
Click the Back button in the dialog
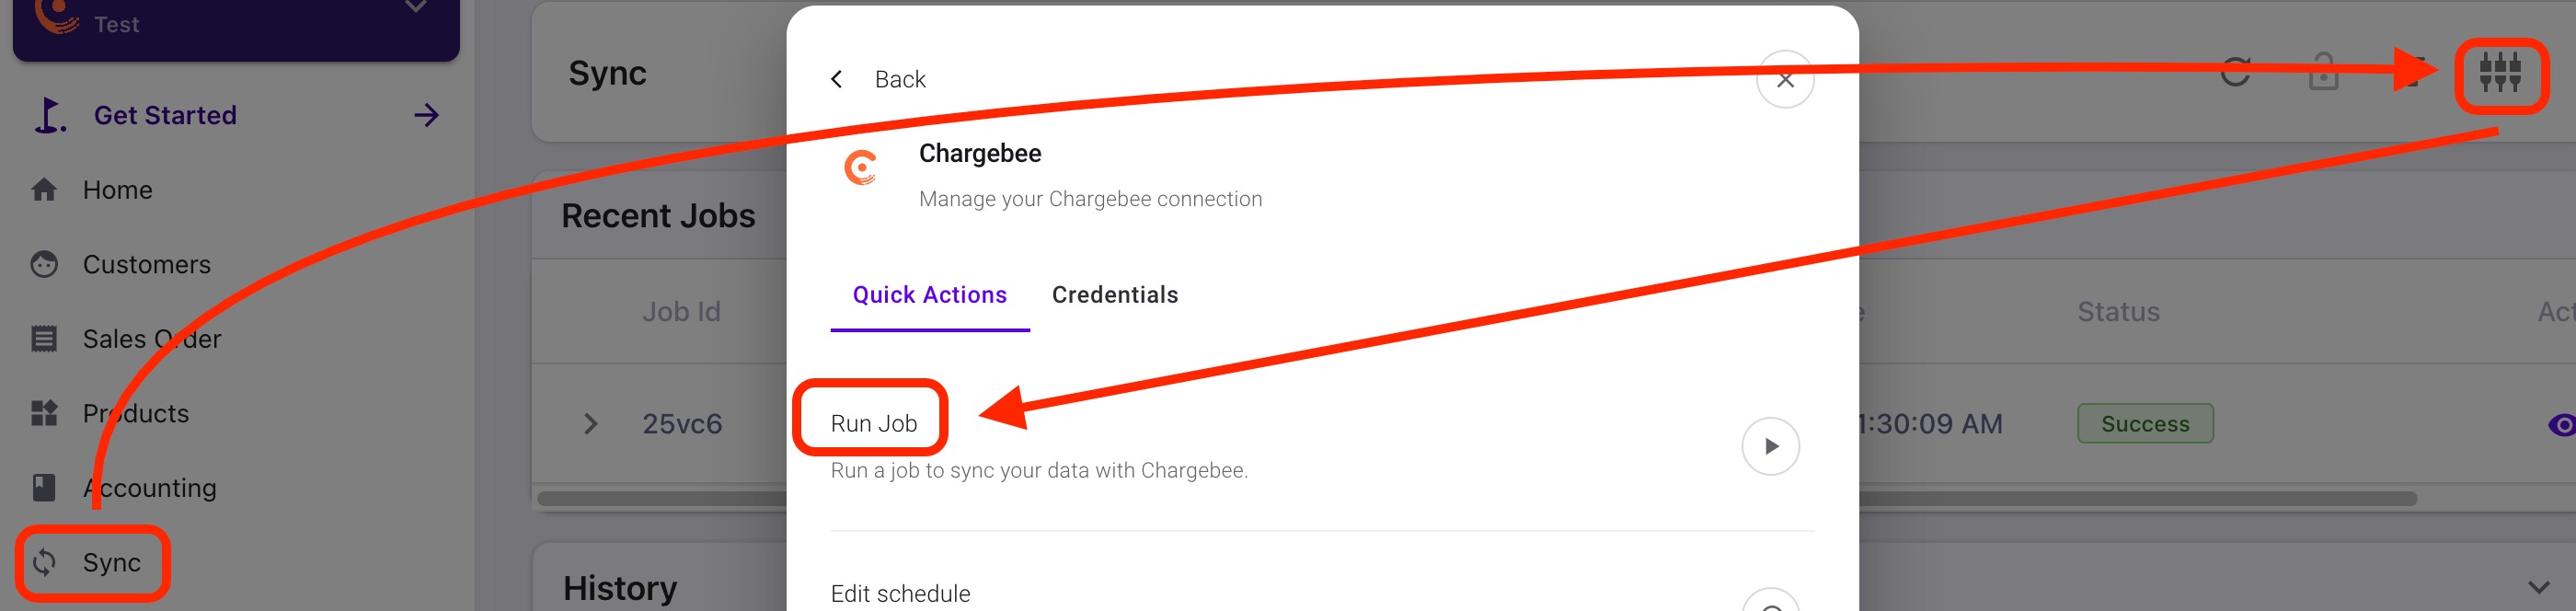coord(879,80)
